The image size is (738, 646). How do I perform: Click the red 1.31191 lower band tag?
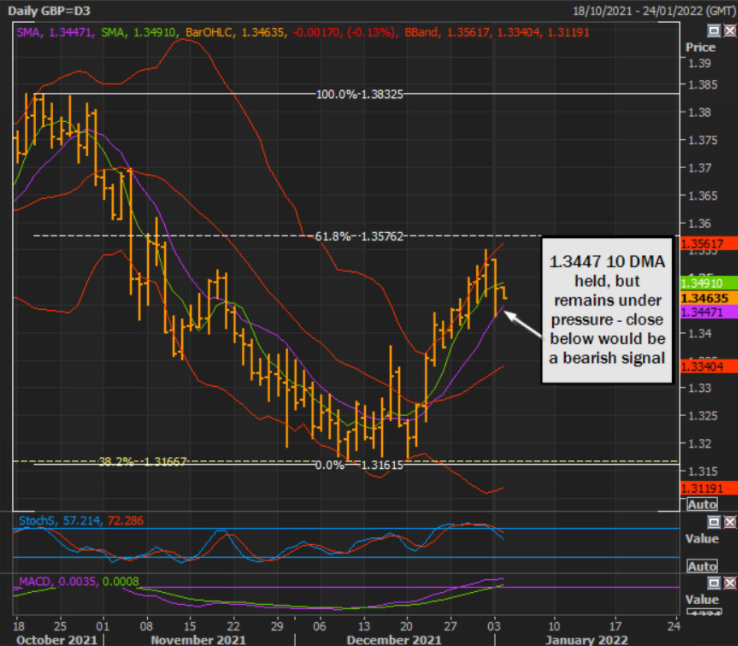709,488
